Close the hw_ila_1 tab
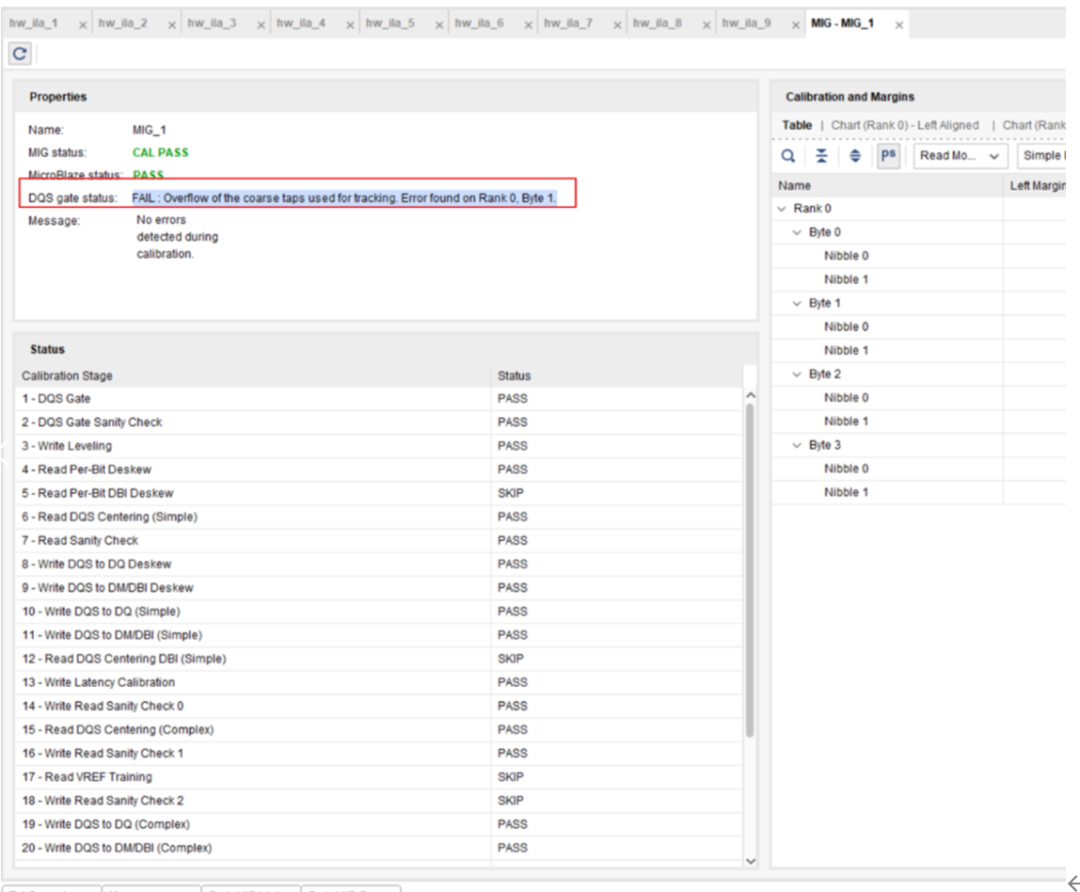Viewport: 1080px width, 892px height. (x=82, y=23)
